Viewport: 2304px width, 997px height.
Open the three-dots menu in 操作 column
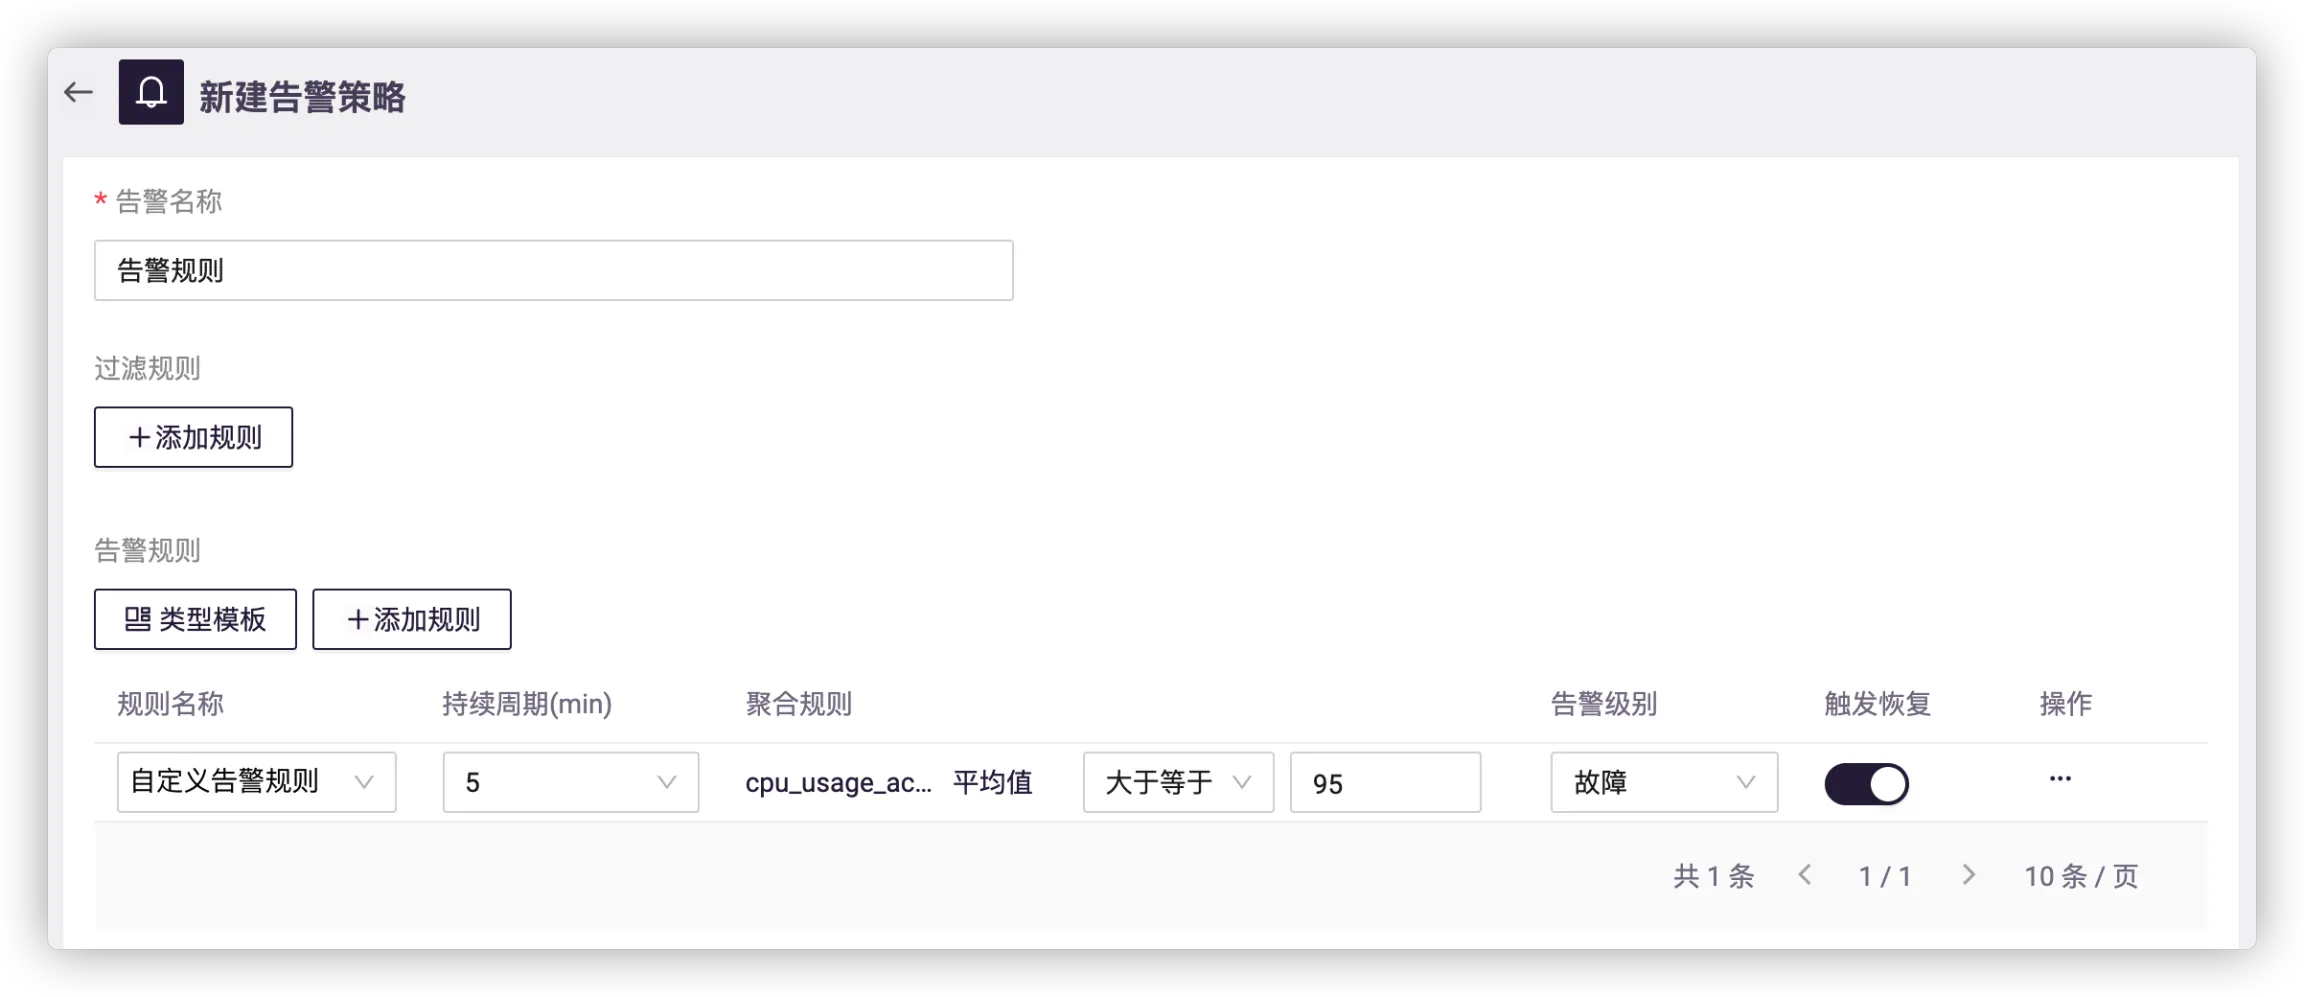point(2059,779)
